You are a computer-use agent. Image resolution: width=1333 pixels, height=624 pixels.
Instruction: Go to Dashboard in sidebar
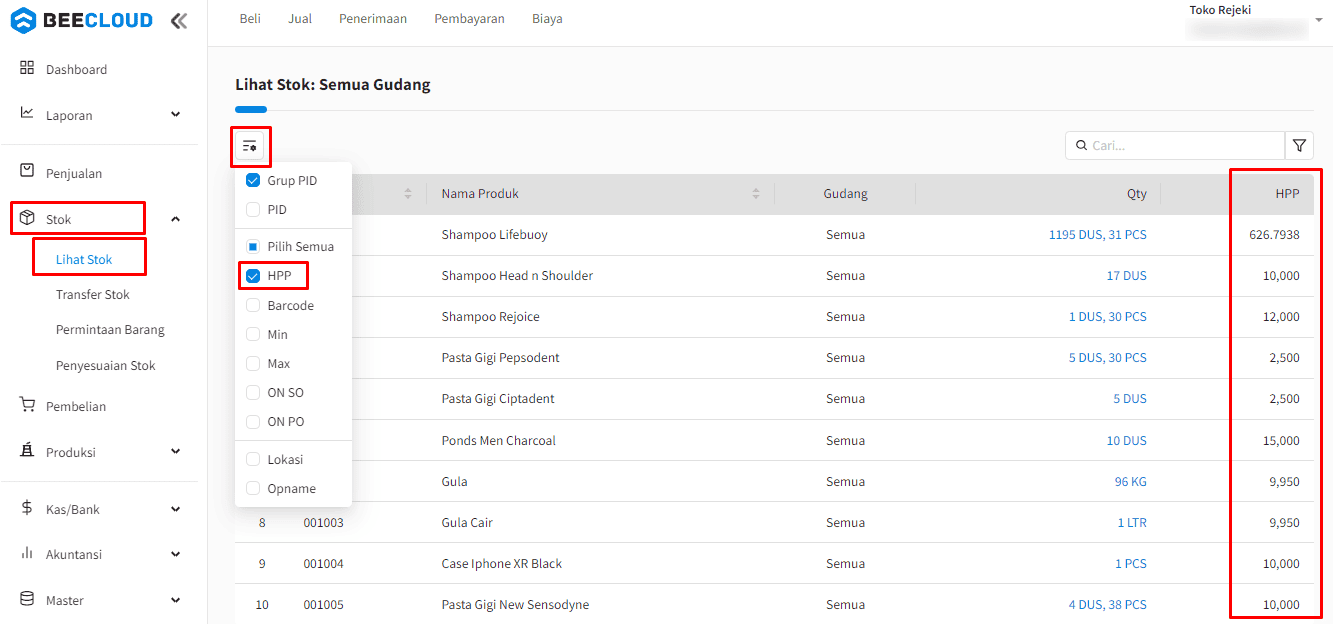click(76, 70)
